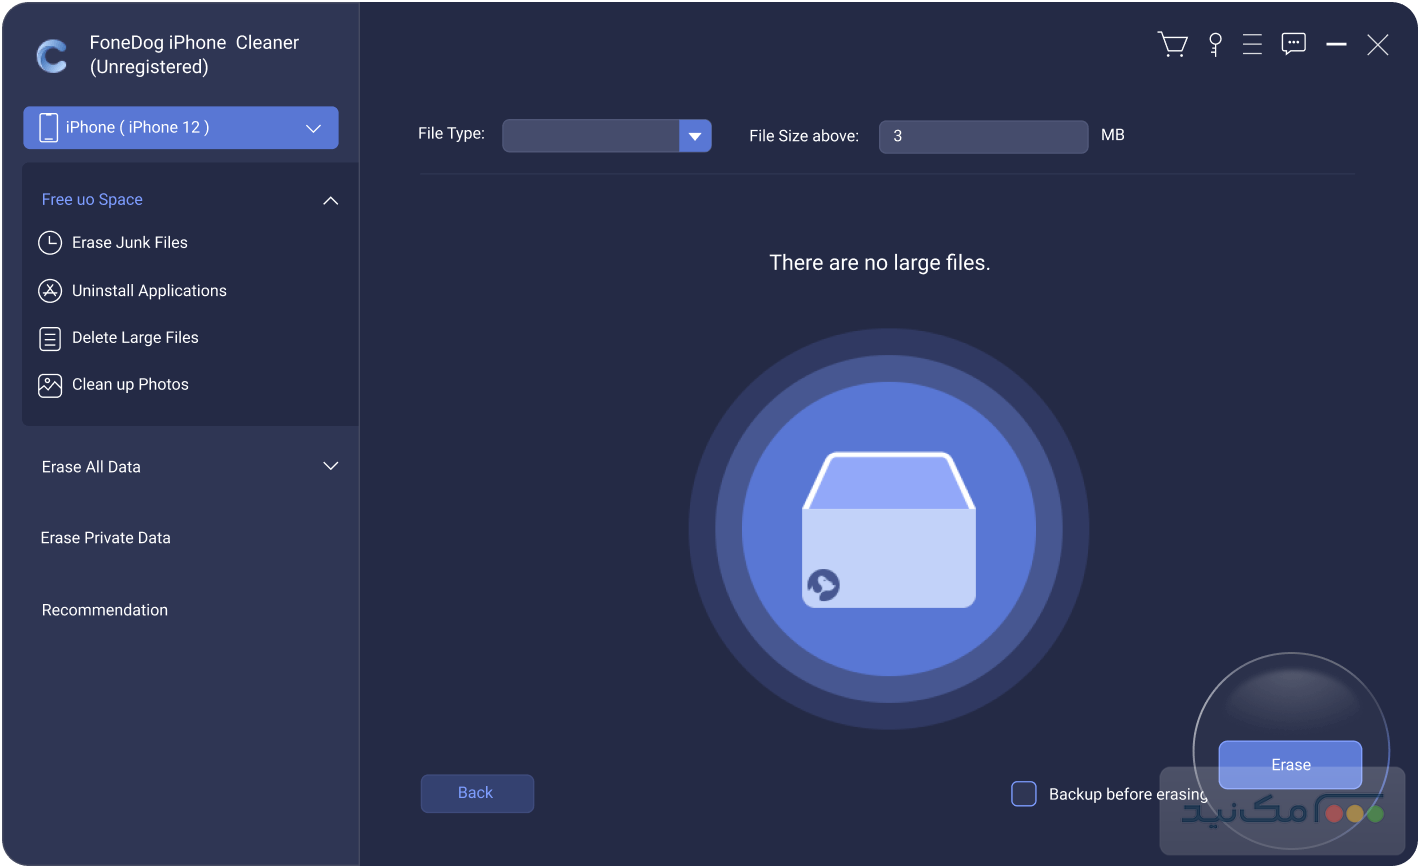Click the shopping cart purchase icon
The width and height of the screenshot is (1420, 868).
pyautogui.click(x=1172, y=45)
